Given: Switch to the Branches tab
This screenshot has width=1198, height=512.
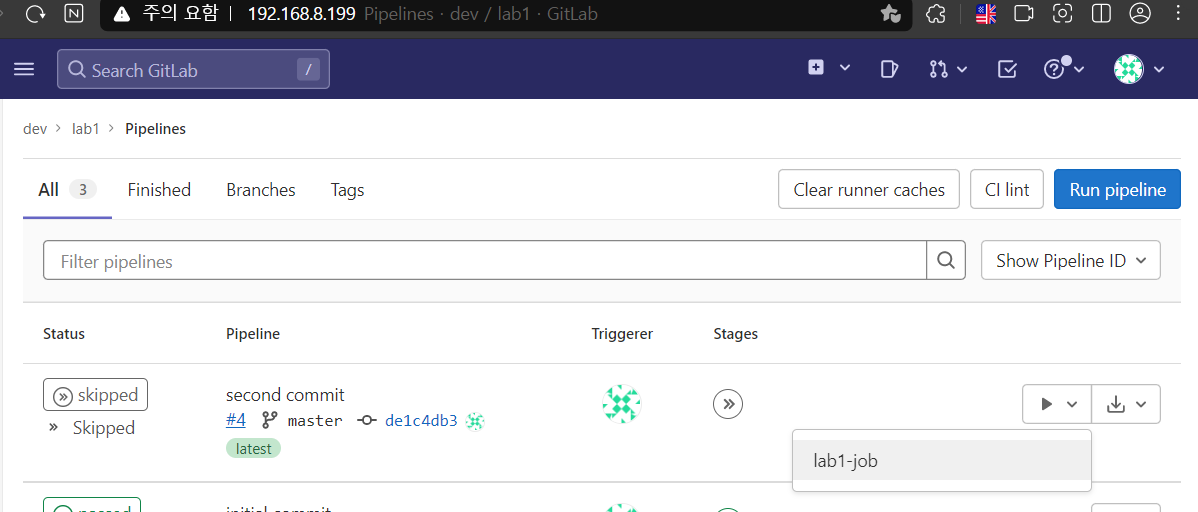Looking at the screenshot, I should (261, 190).
